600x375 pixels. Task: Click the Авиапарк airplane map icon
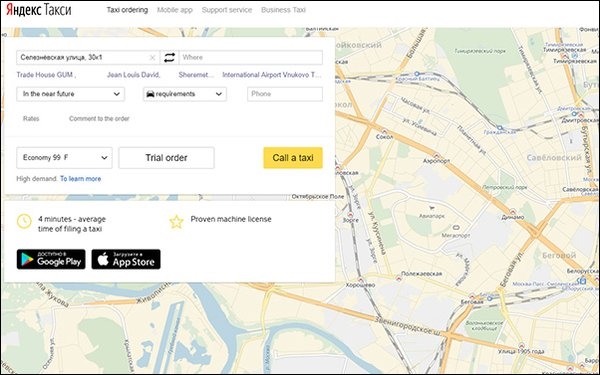coord(432,208)
